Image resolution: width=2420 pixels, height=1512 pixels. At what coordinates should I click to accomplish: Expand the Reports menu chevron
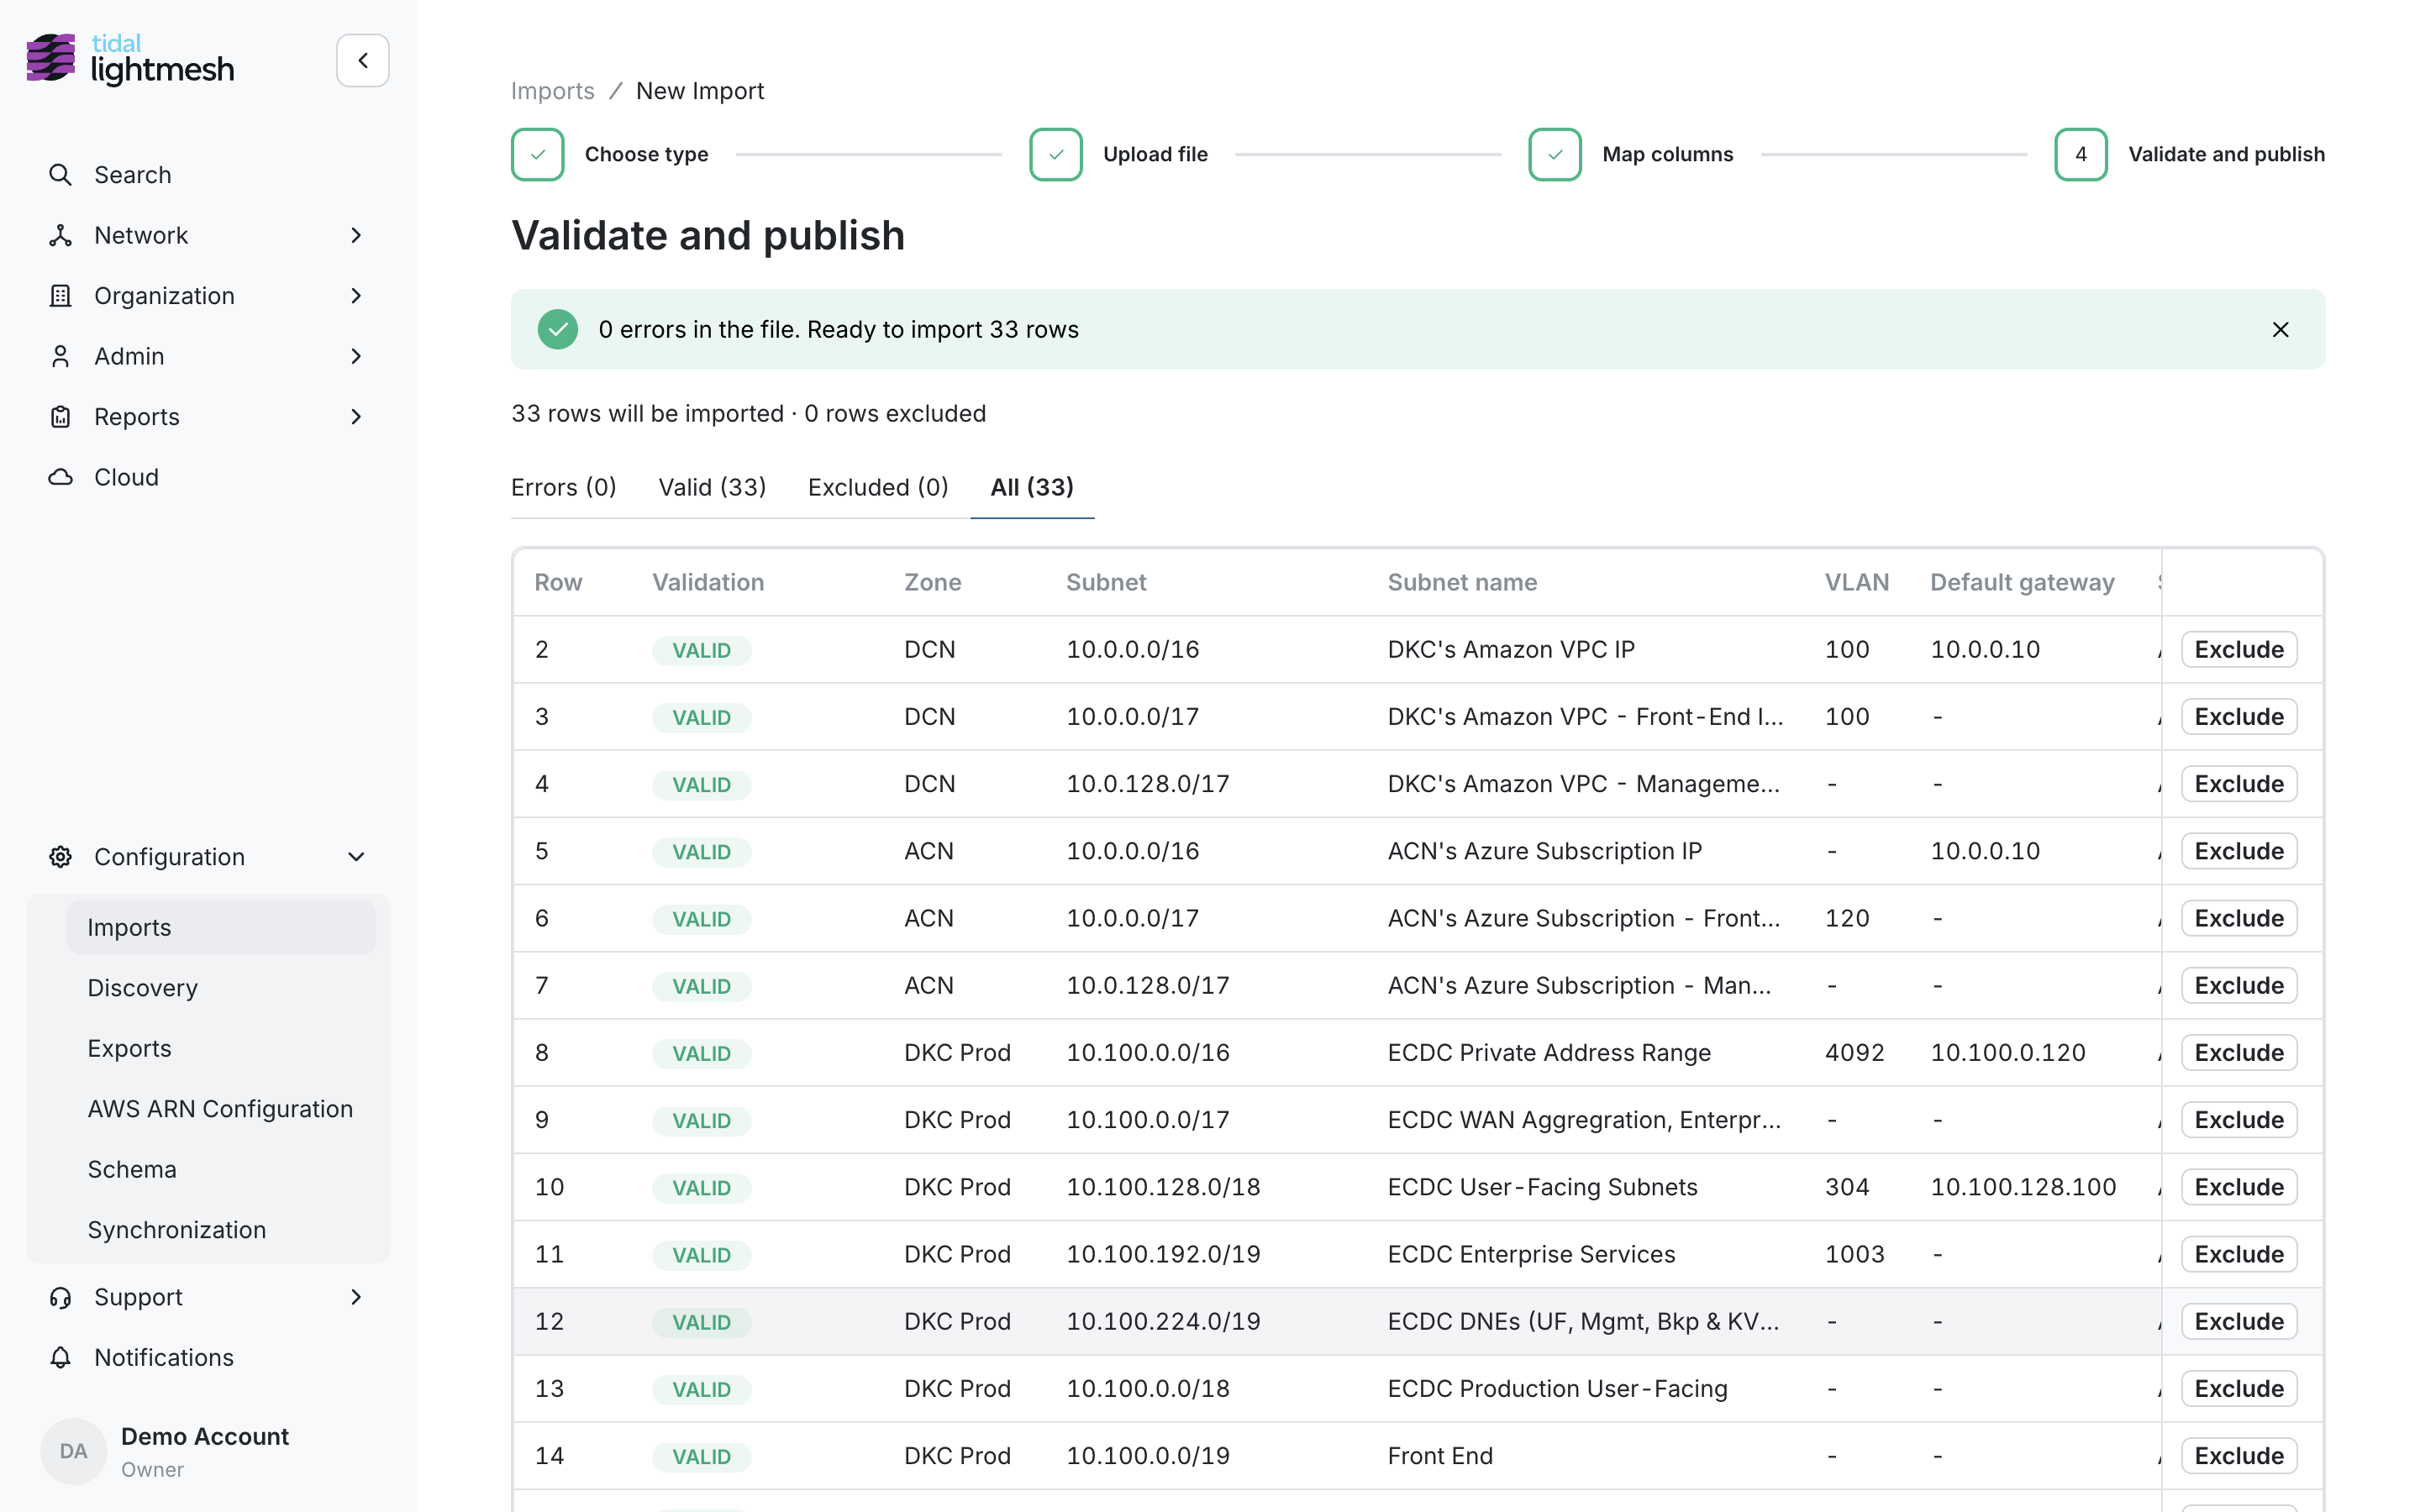[x=356, y=417]
